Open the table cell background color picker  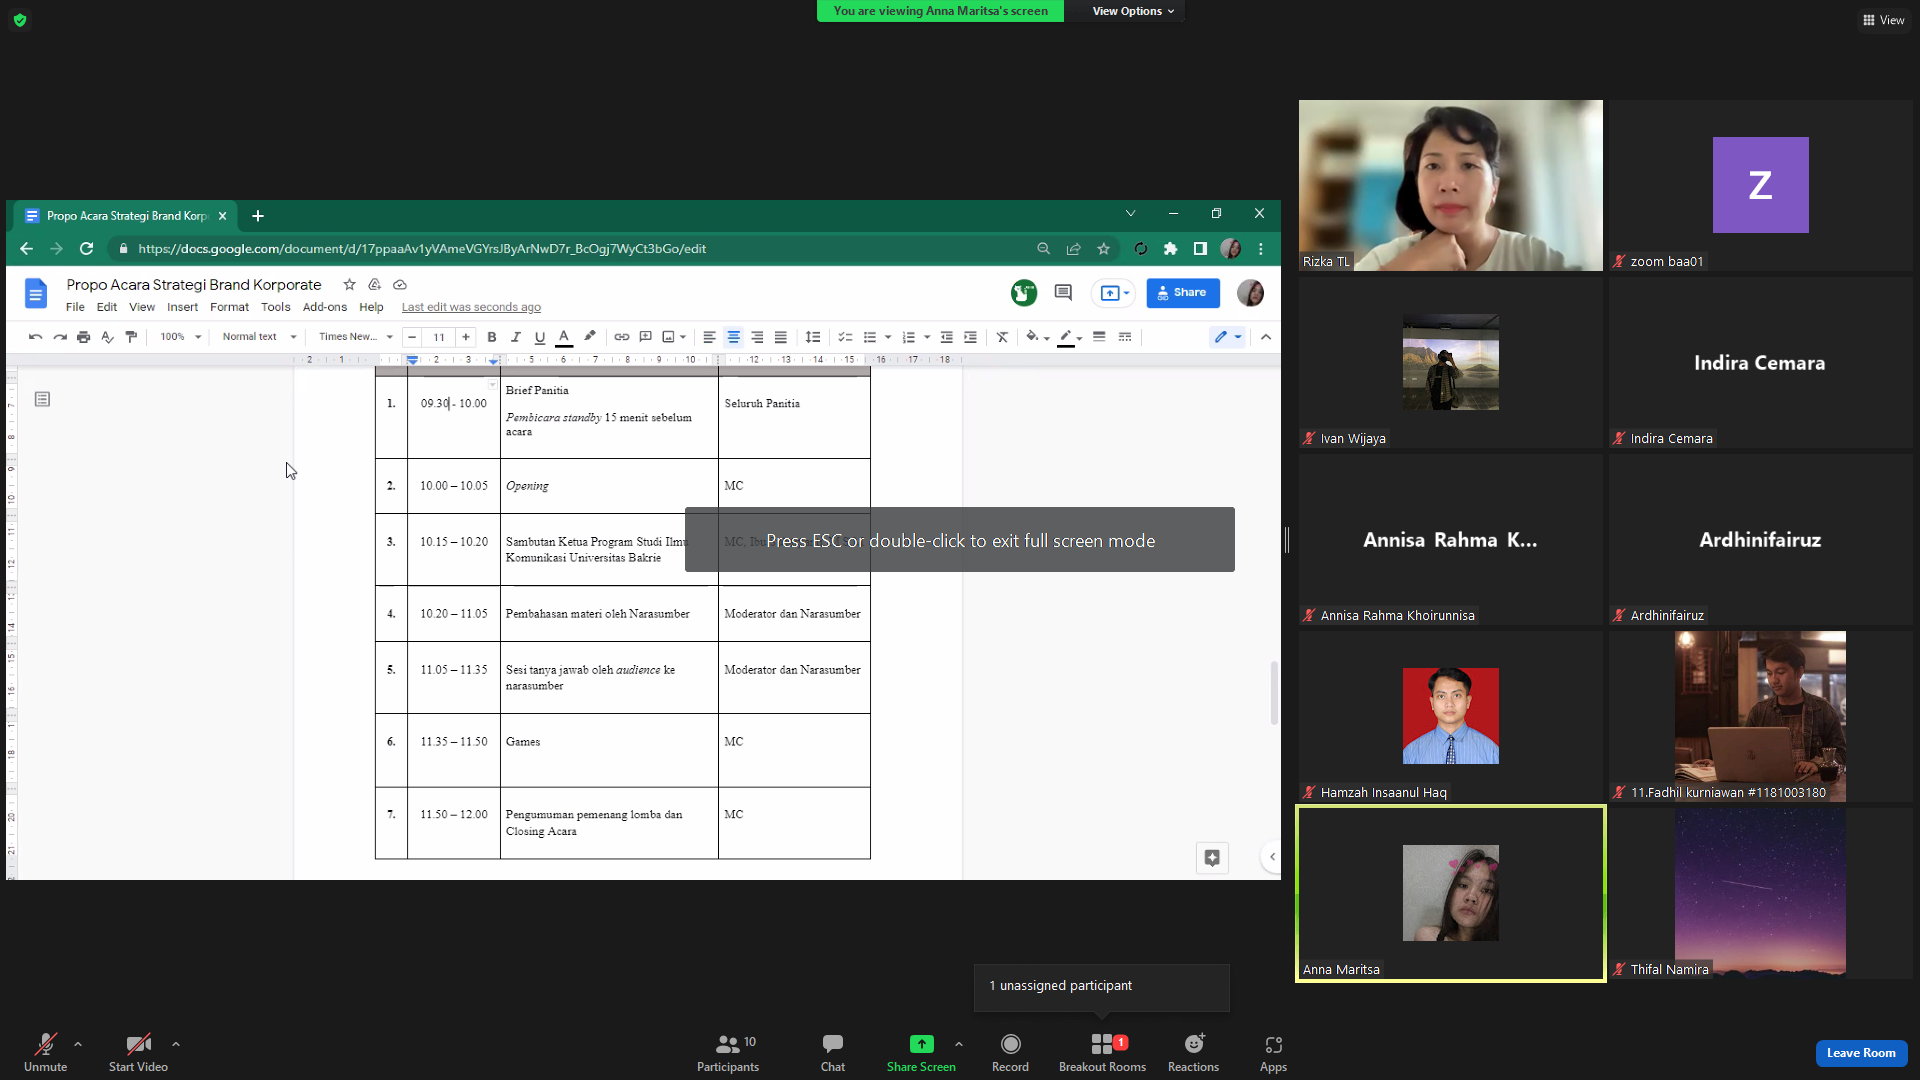pos(1037,337)
